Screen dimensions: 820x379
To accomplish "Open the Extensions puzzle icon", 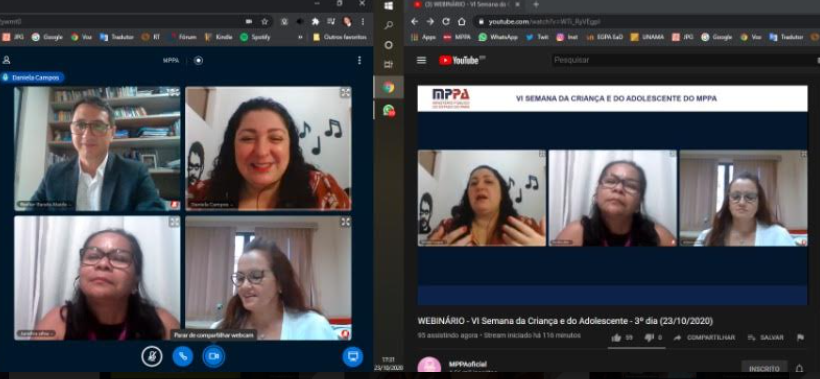I will pos(315,22).
